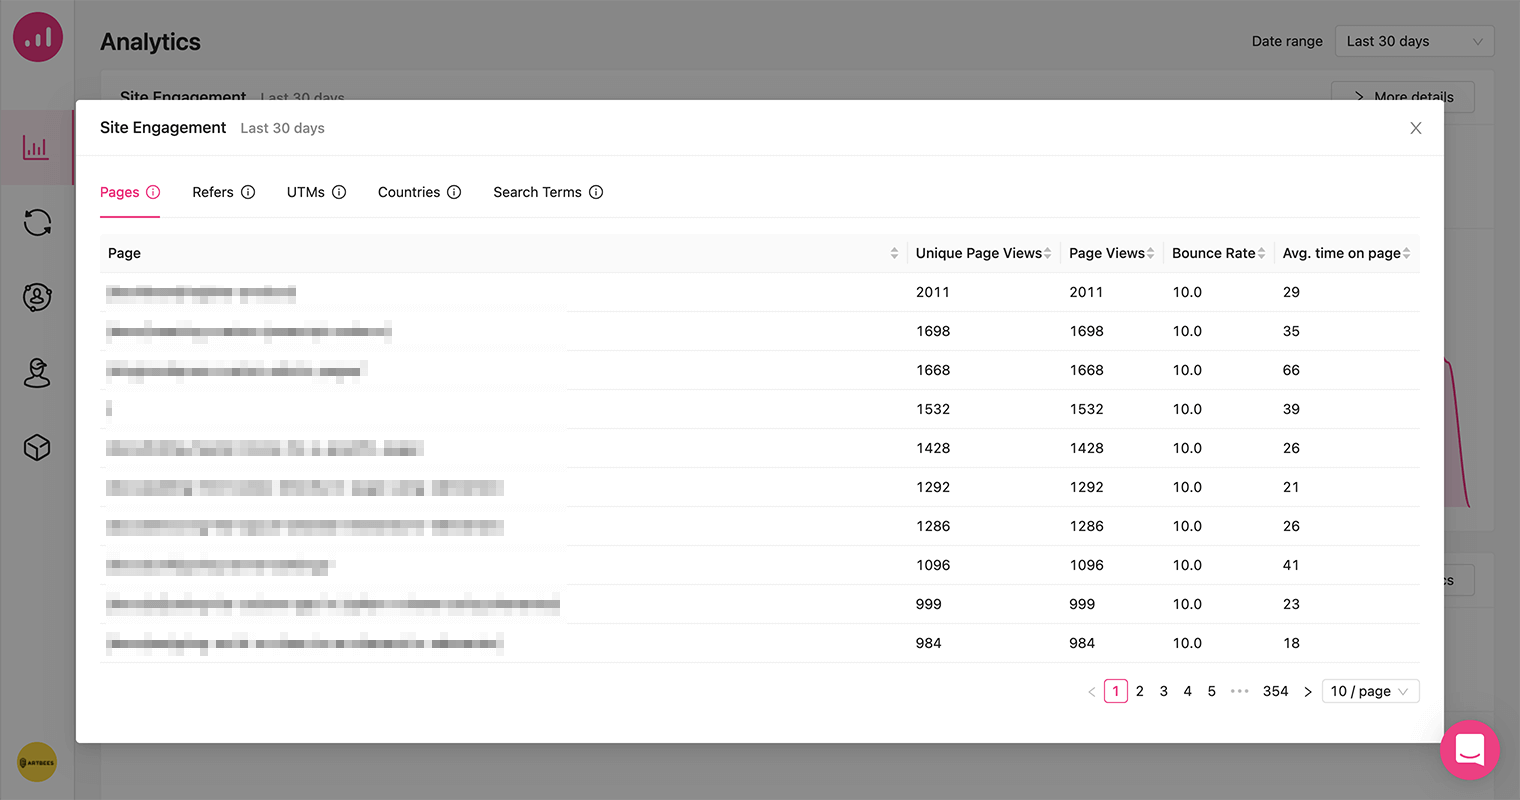Click avg time value 41
The width and height of the screenshot is (1520, 800).
1291,565
